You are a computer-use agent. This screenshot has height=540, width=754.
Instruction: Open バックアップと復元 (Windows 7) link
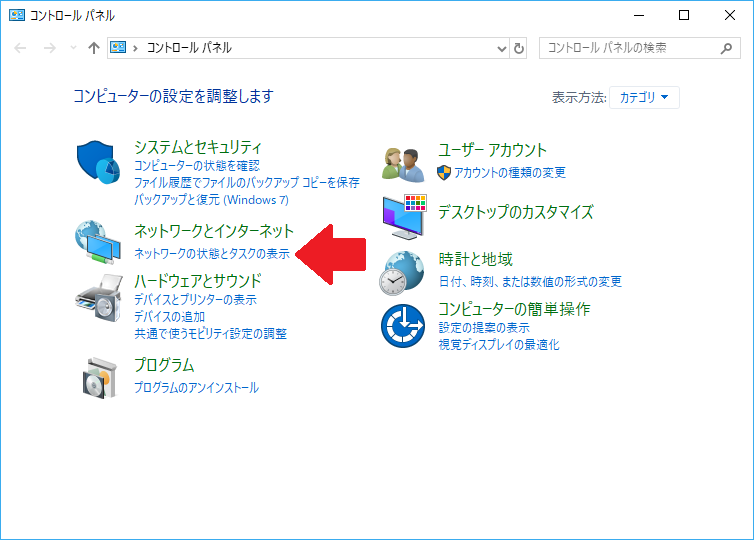211,200
